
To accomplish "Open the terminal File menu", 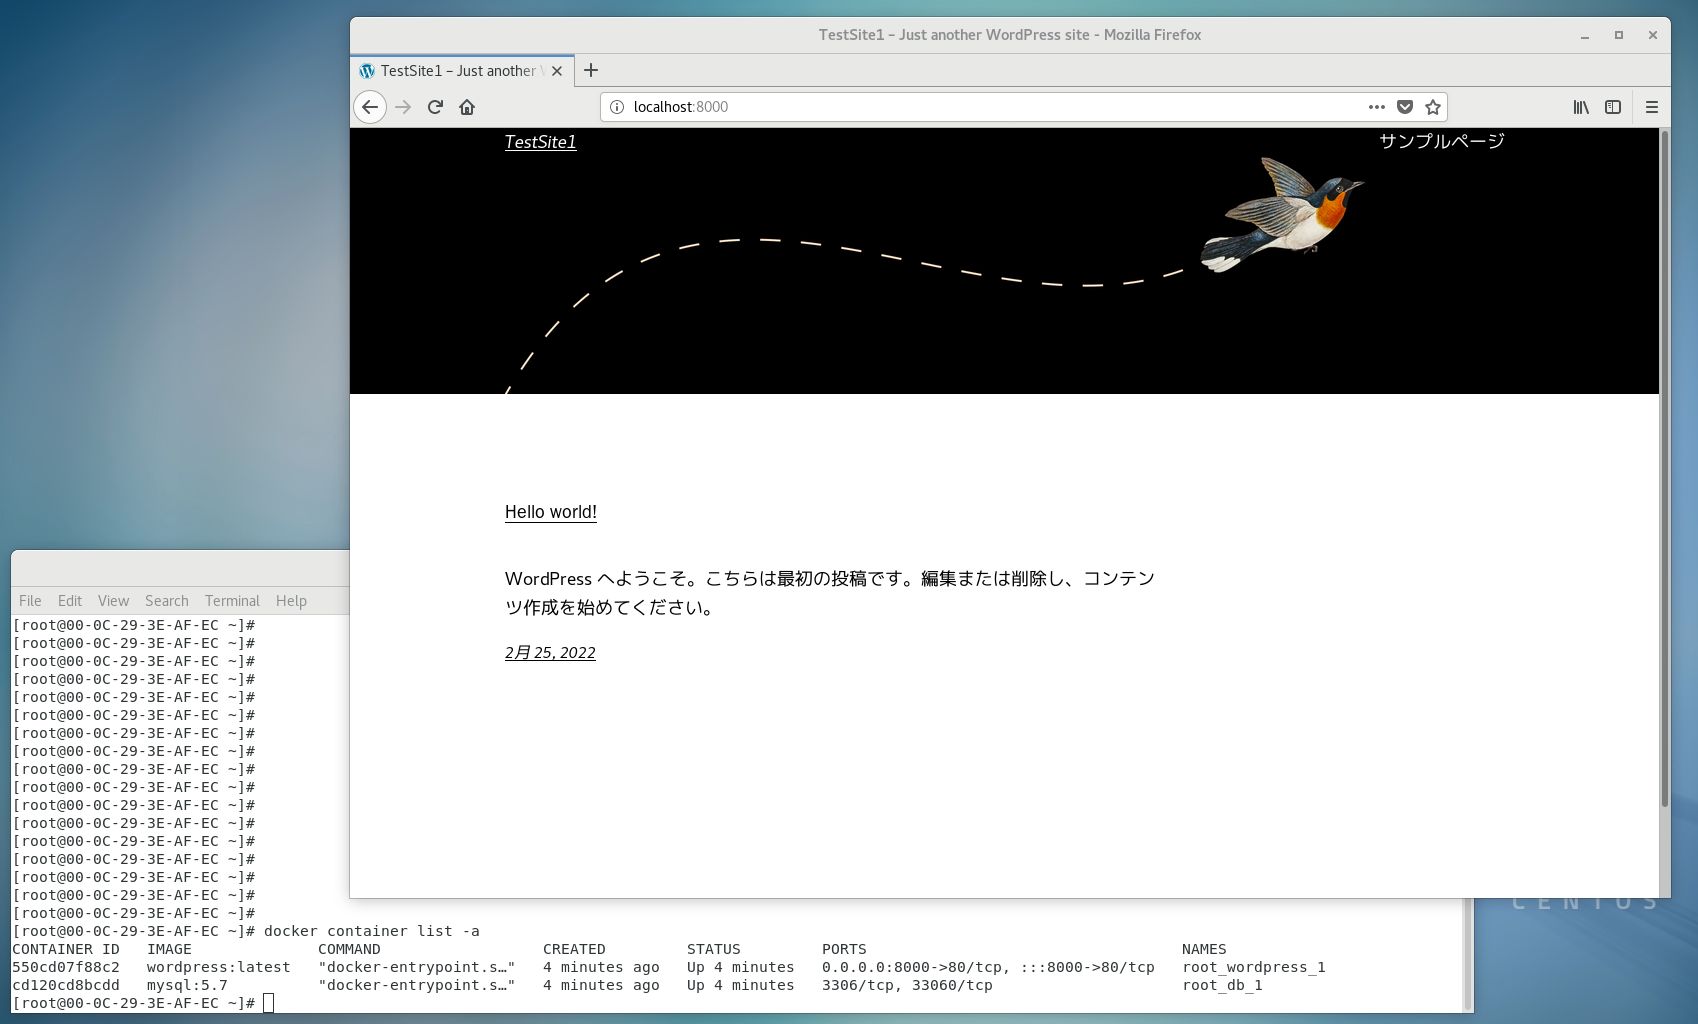I will [30, 601].
